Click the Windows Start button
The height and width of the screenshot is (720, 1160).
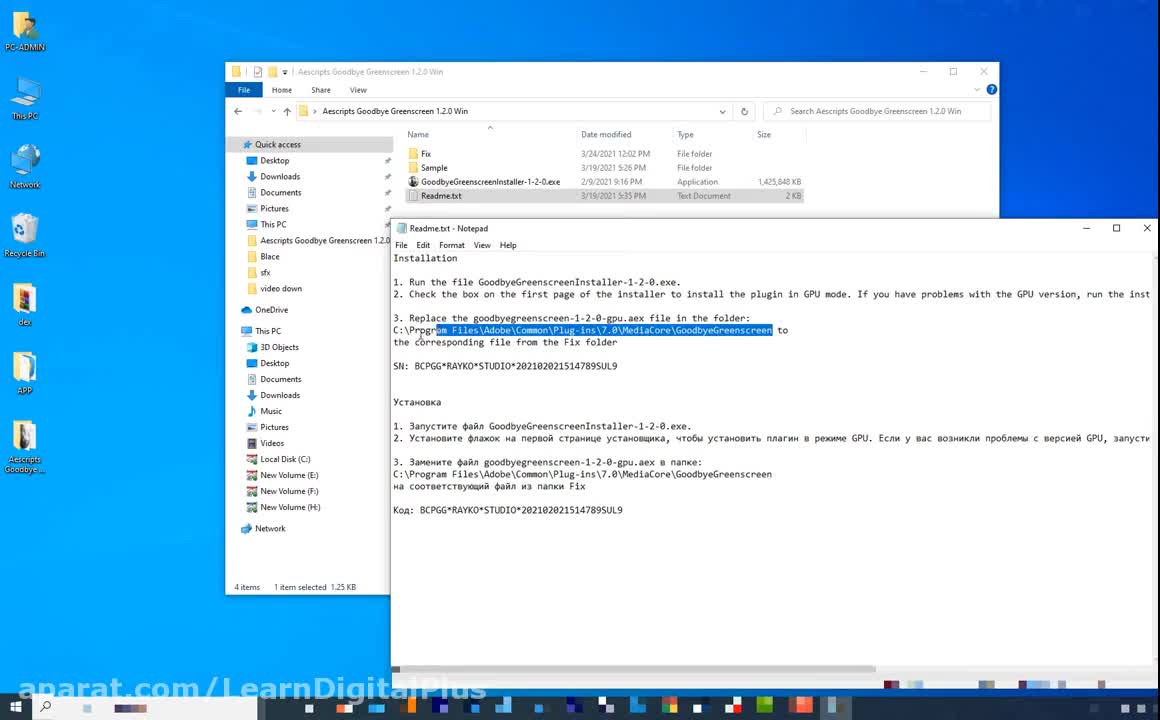point(16,707)
